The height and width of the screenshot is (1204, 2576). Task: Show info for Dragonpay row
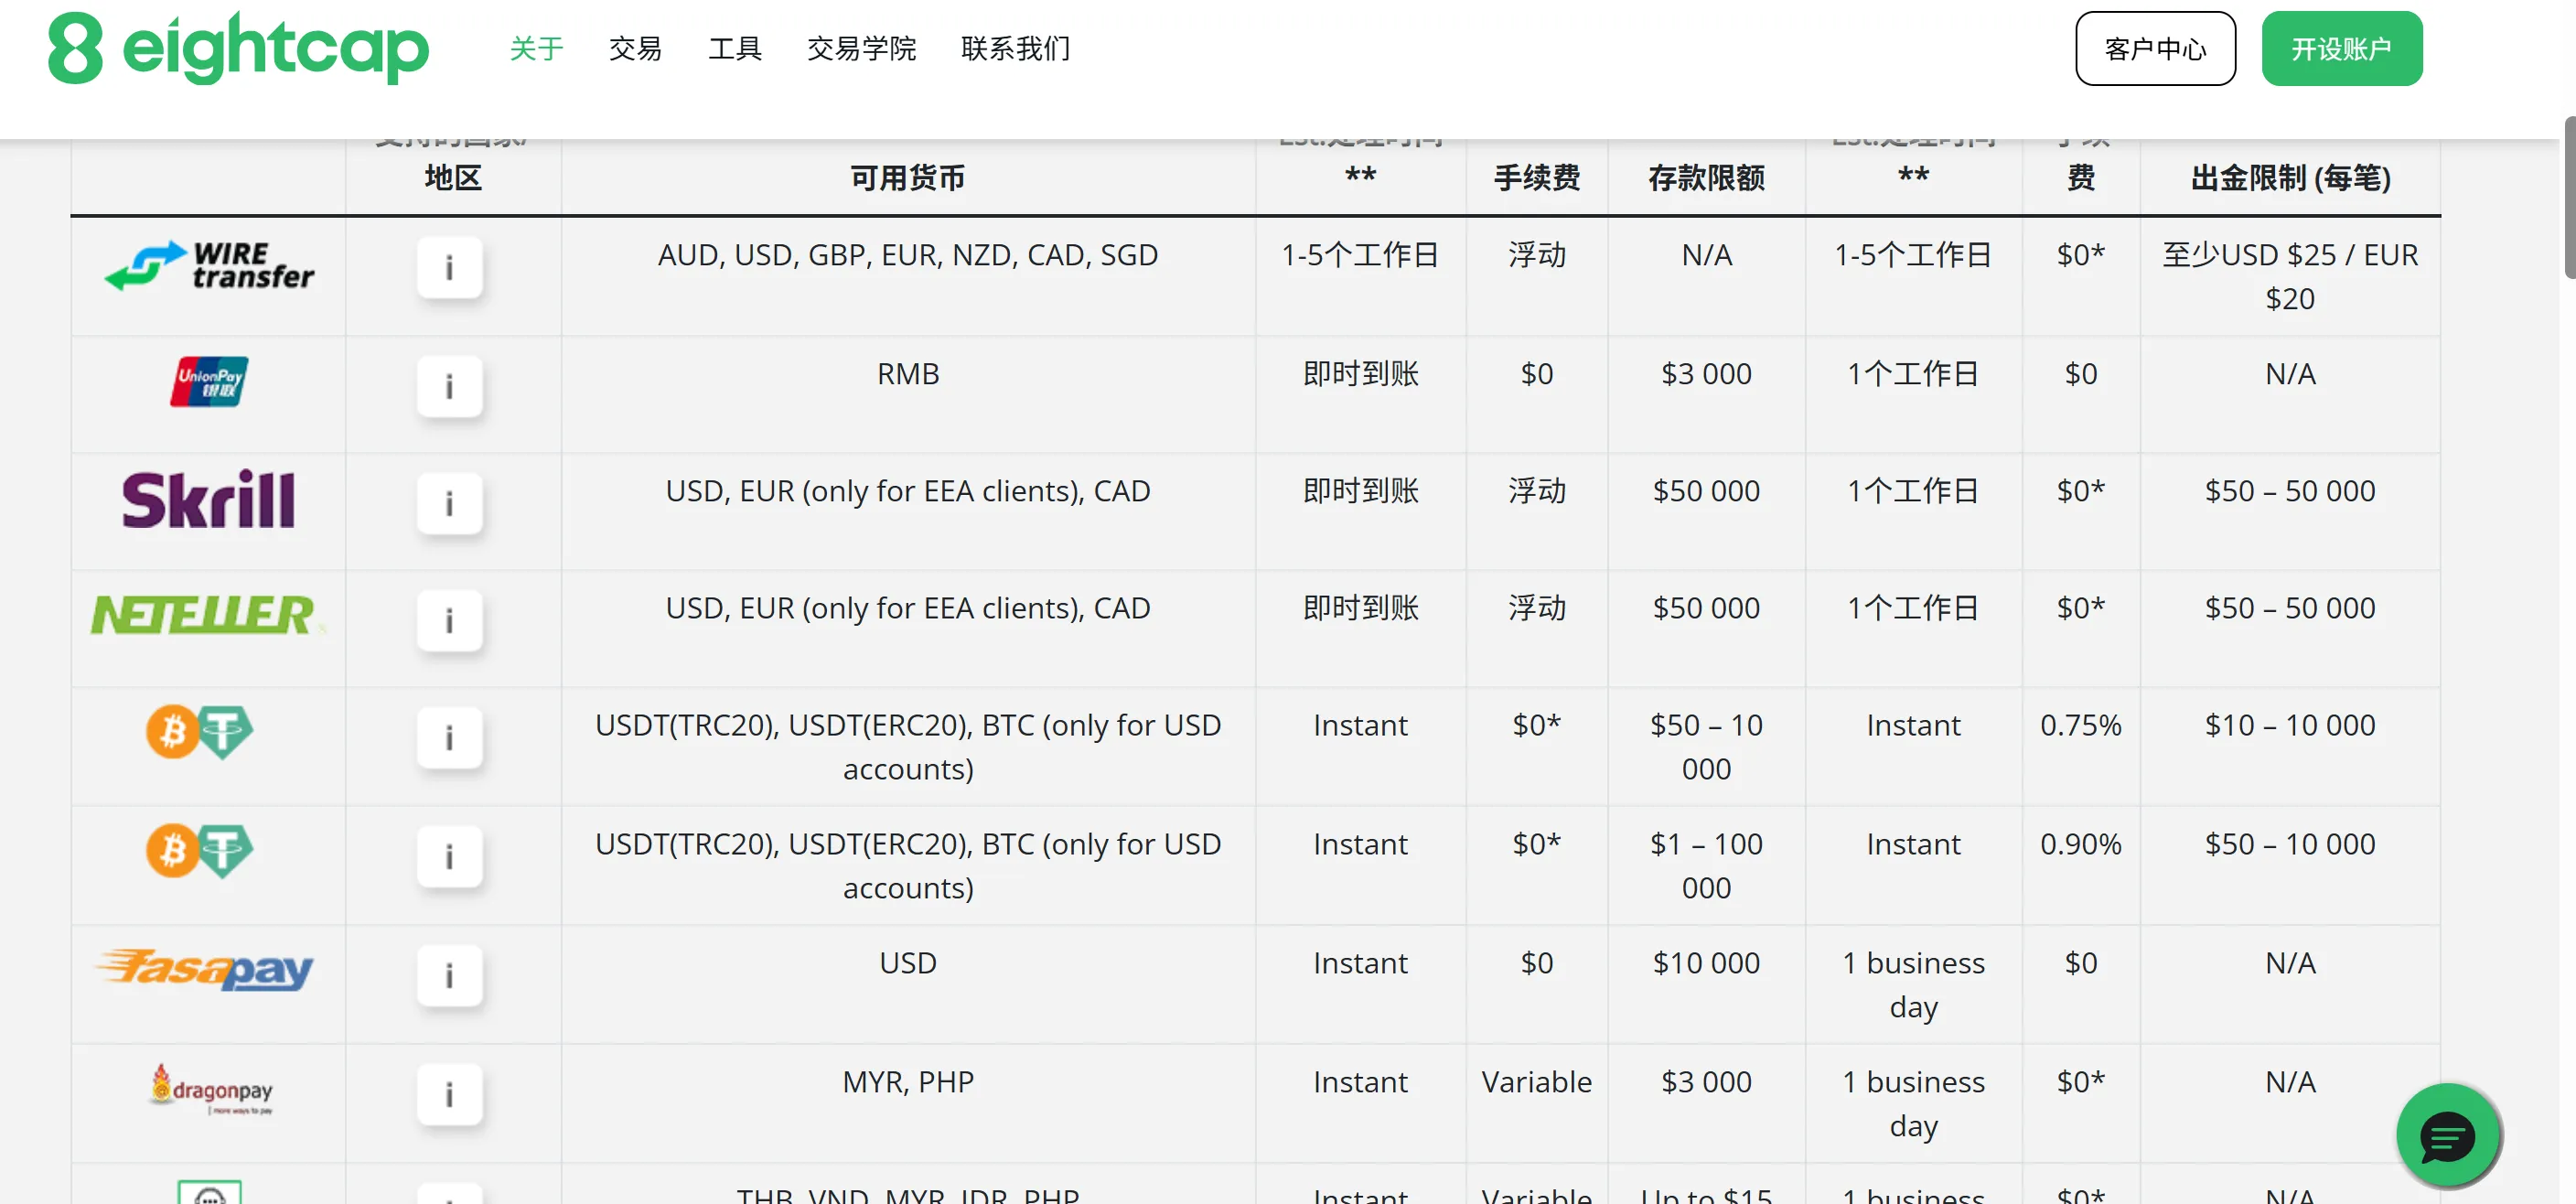449,1094
